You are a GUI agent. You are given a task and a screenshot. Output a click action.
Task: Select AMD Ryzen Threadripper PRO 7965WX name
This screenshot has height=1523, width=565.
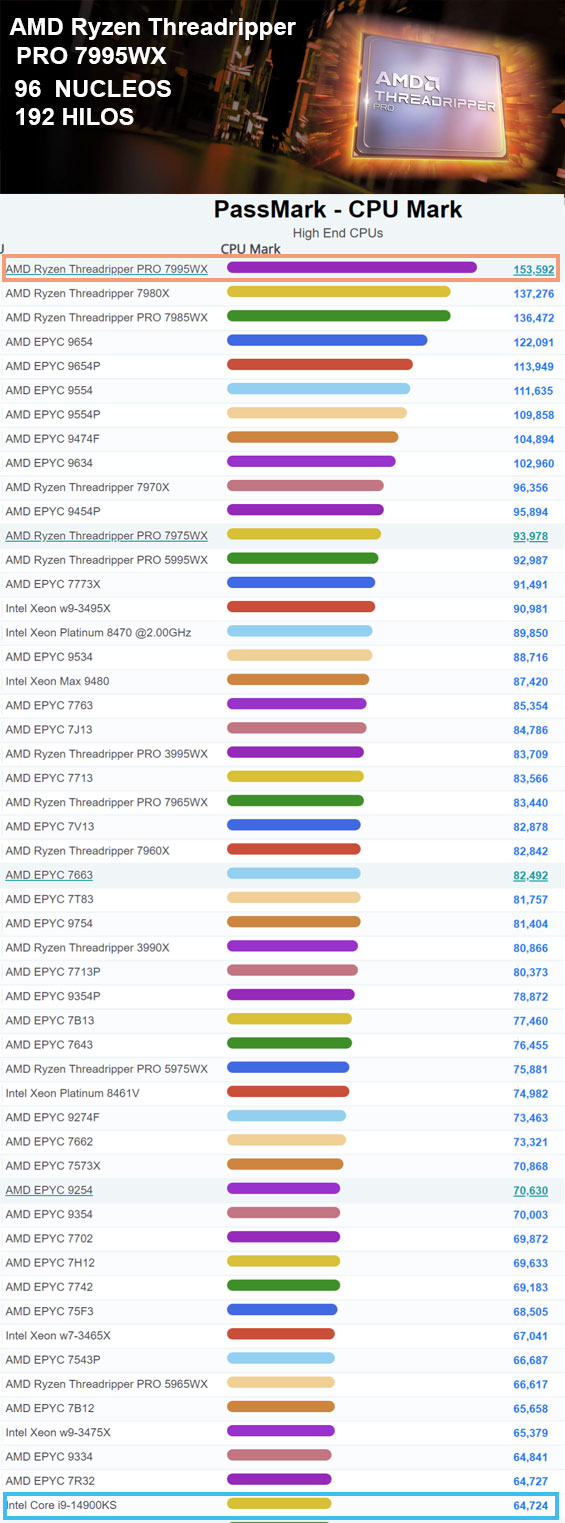[x=107, y=802]
